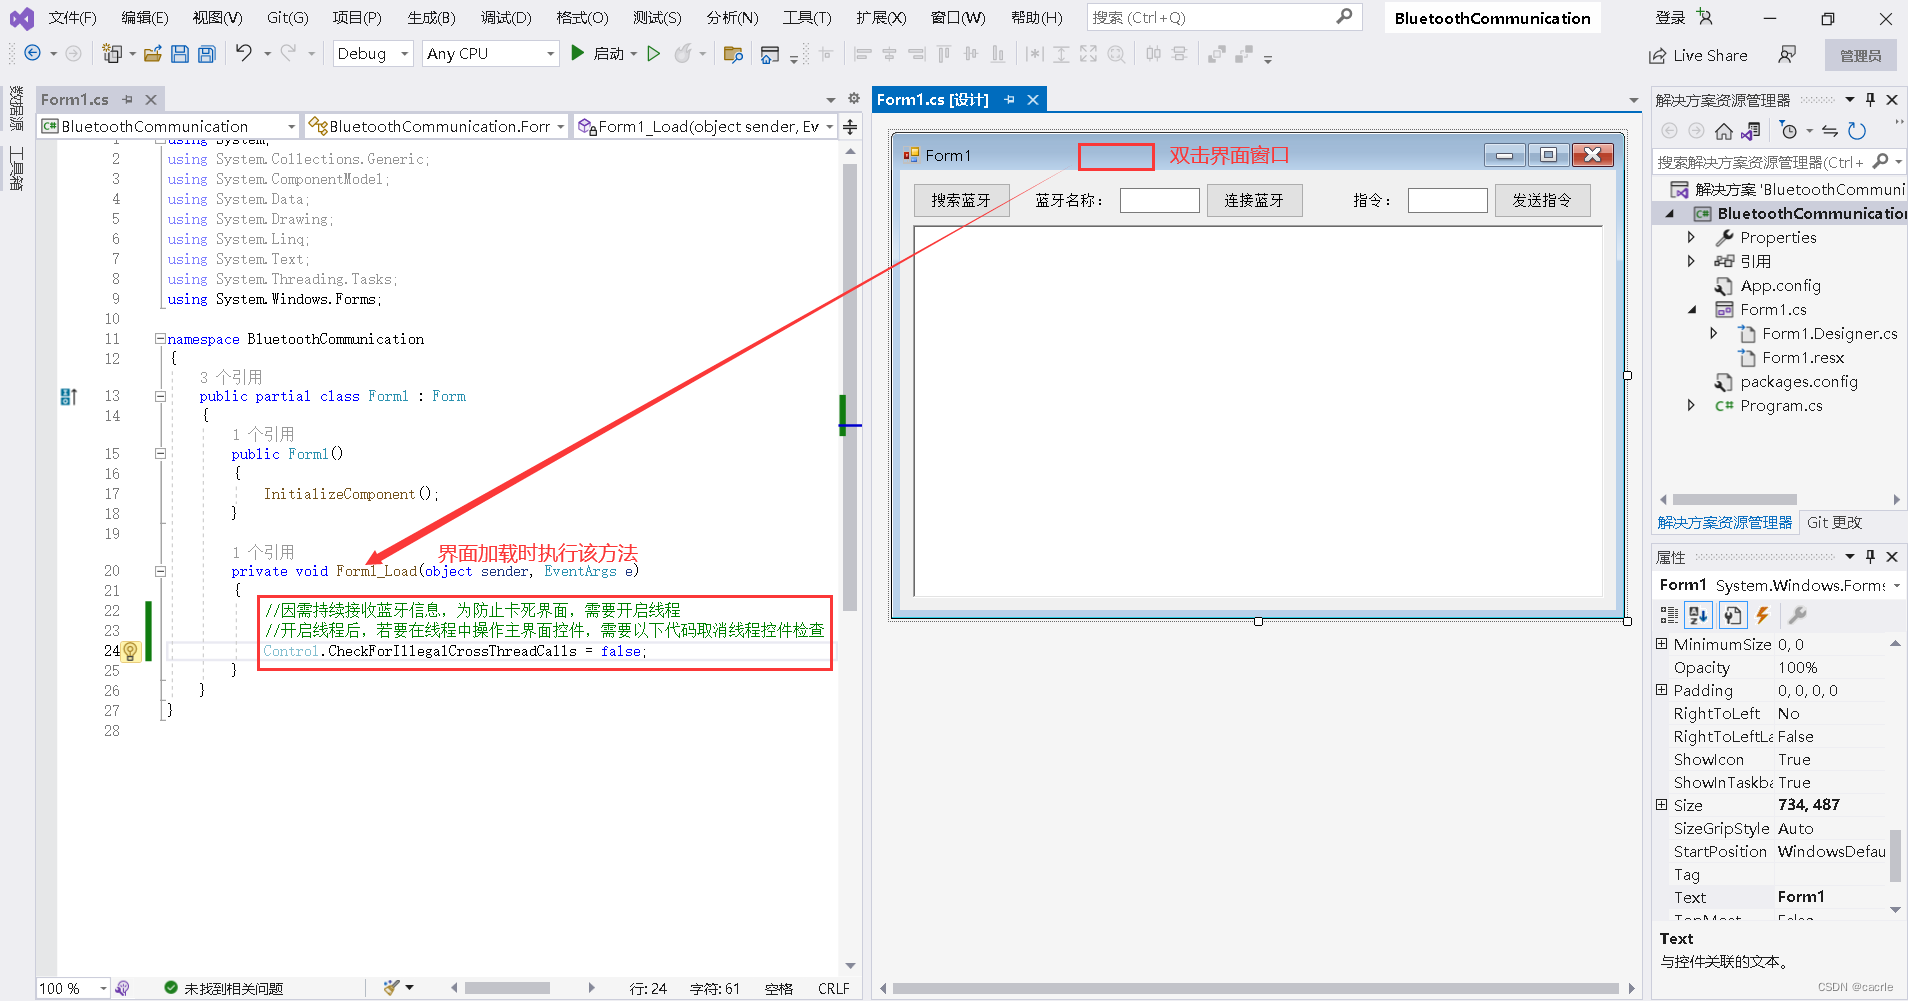Undo the last action via toolbar icon
Image resolution: width=1908 pixels, height=1001 pixels.
(x=244, y=53)
